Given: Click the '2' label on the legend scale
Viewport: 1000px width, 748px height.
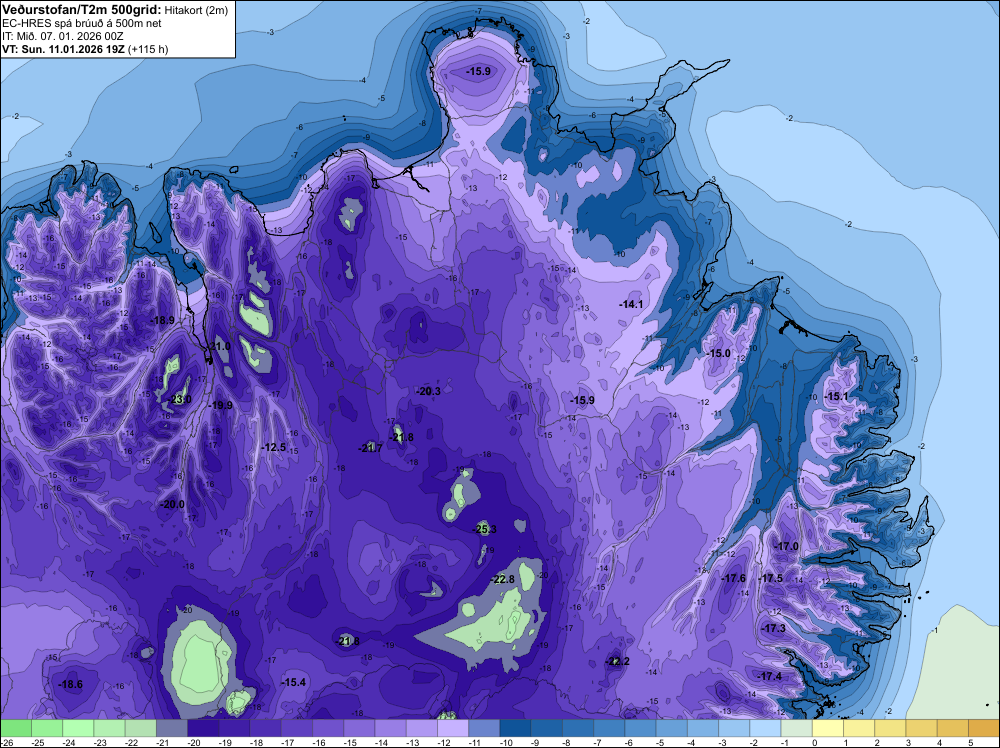Looking at the screenshot, I should pyautogui.click(x=876, y=743).
